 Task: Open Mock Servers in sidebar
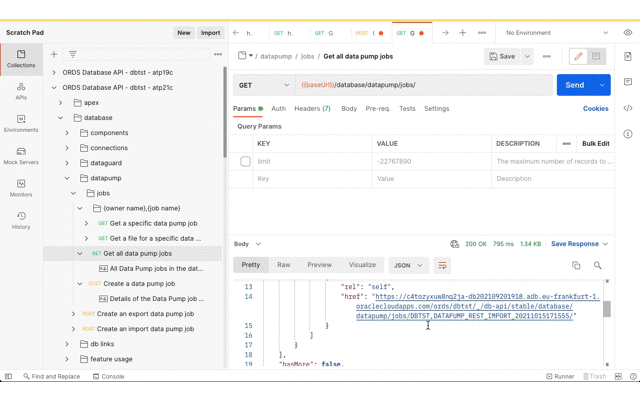click(21, 156)
